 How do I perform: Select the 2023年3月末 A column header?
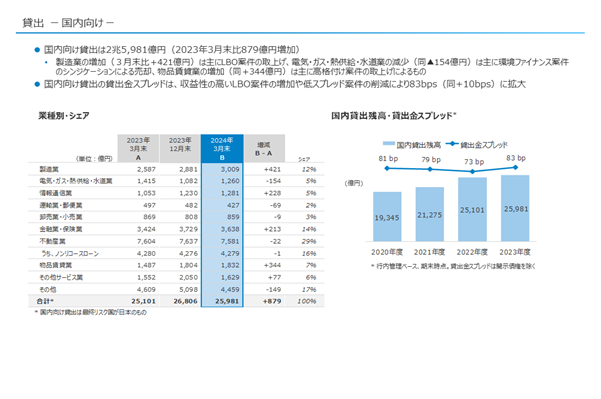[138, 149]
